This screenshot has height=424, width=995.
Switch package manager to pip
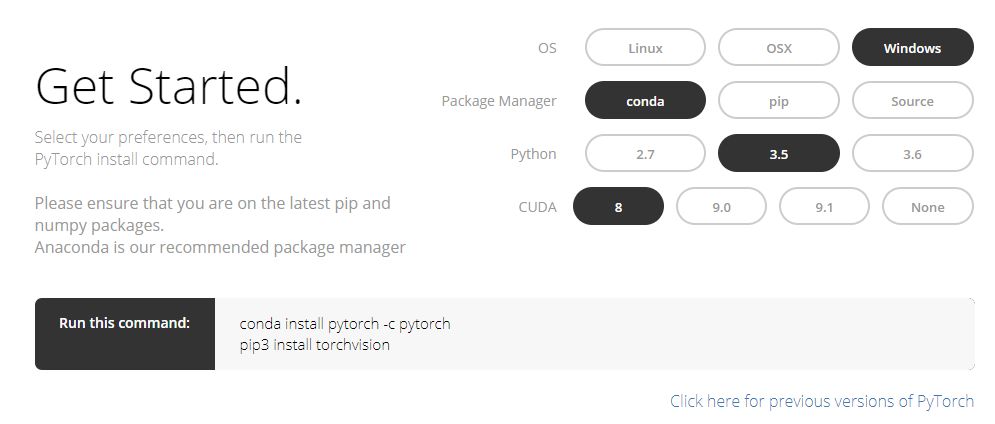779,101
